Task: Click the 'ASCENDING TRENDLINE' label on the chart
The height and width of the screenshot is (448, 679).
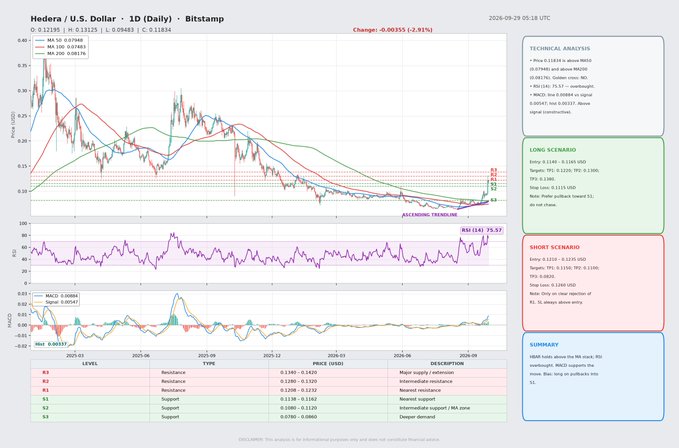Action: pyautogui.click(x=430, y=215)
